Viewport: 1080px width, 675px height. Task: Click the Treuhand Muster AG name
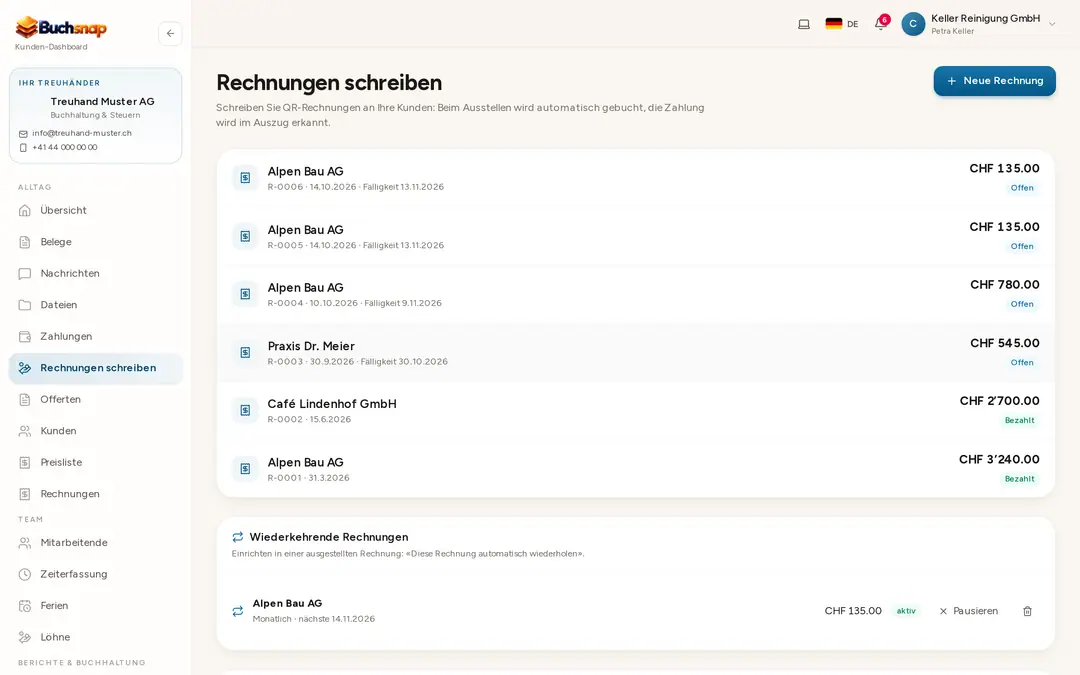coord(103,101)
